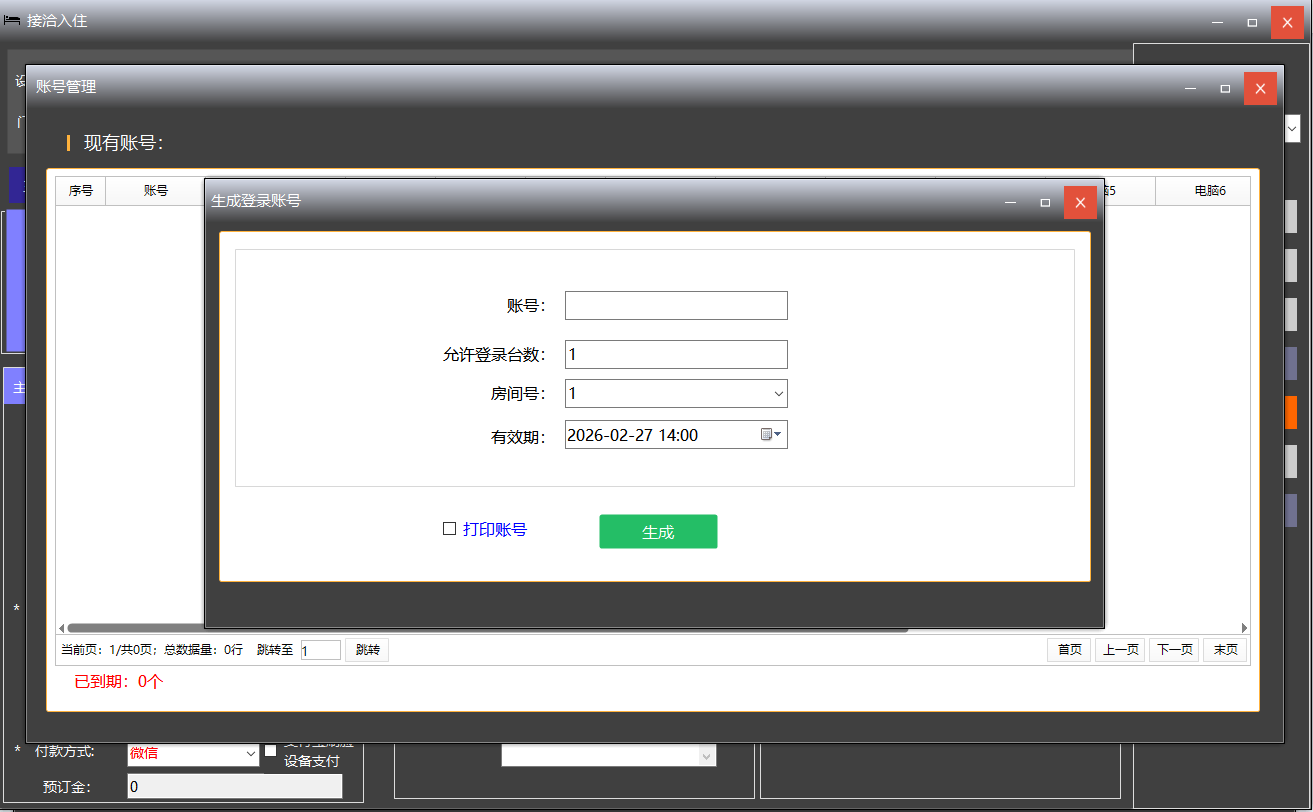Click the 允许登录台数 text field
The width and height of the screenshot is (1313, 812).
tap(676, 355)
